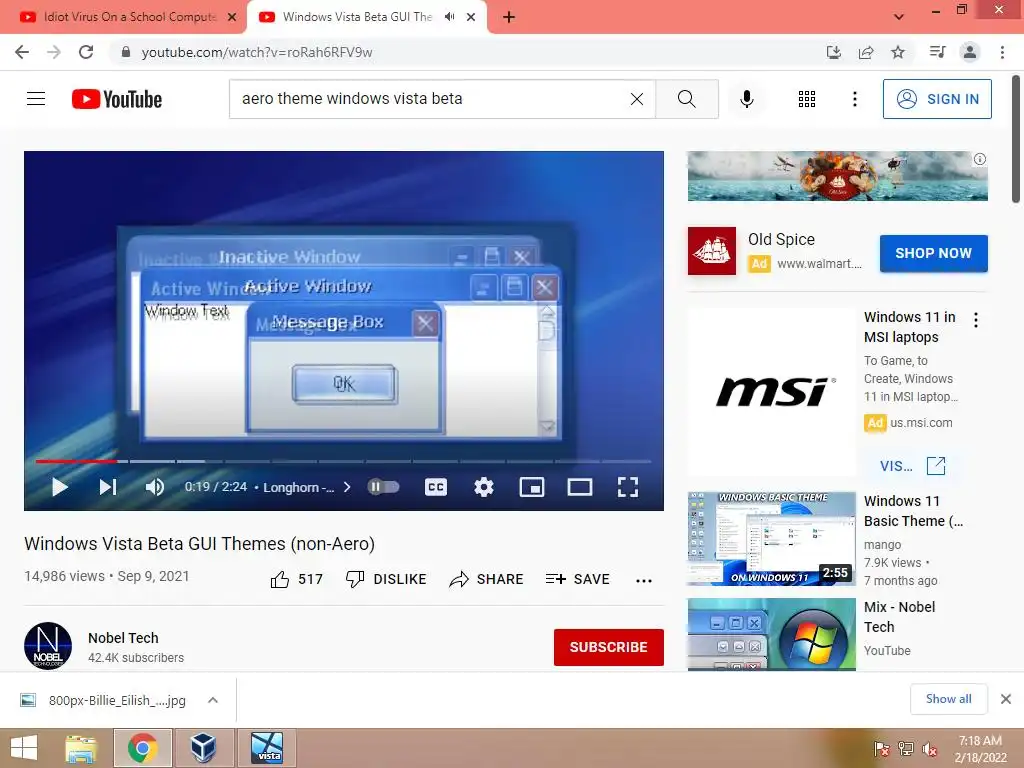Viewport: 1024px width, 768px height.
Task: Open the MSI ad thumbnail
Action: [x=771, y=392]
